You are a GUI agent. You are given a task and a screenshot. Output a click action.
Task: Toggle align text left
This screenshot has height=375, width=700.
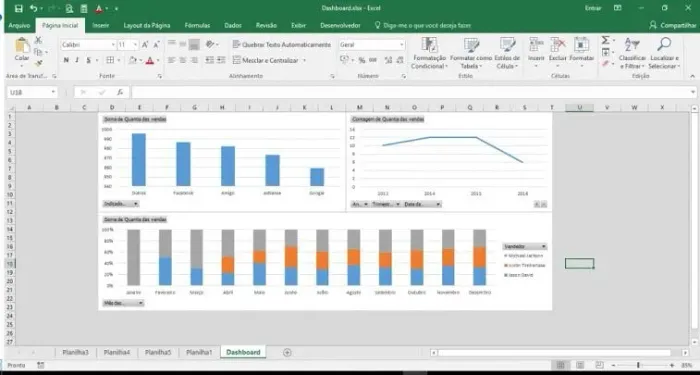(171, 60)
